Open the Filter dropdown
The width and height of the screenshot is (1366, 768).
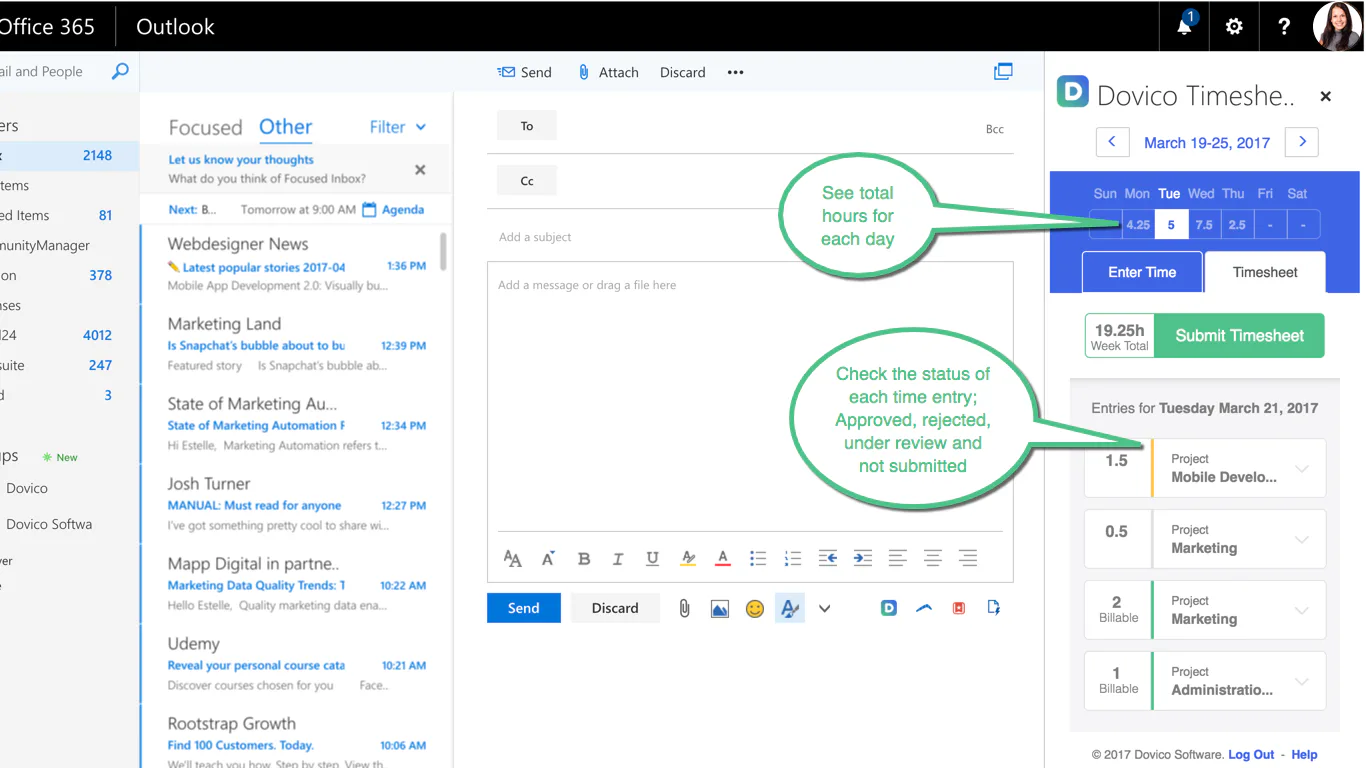(x=398, y=127)
